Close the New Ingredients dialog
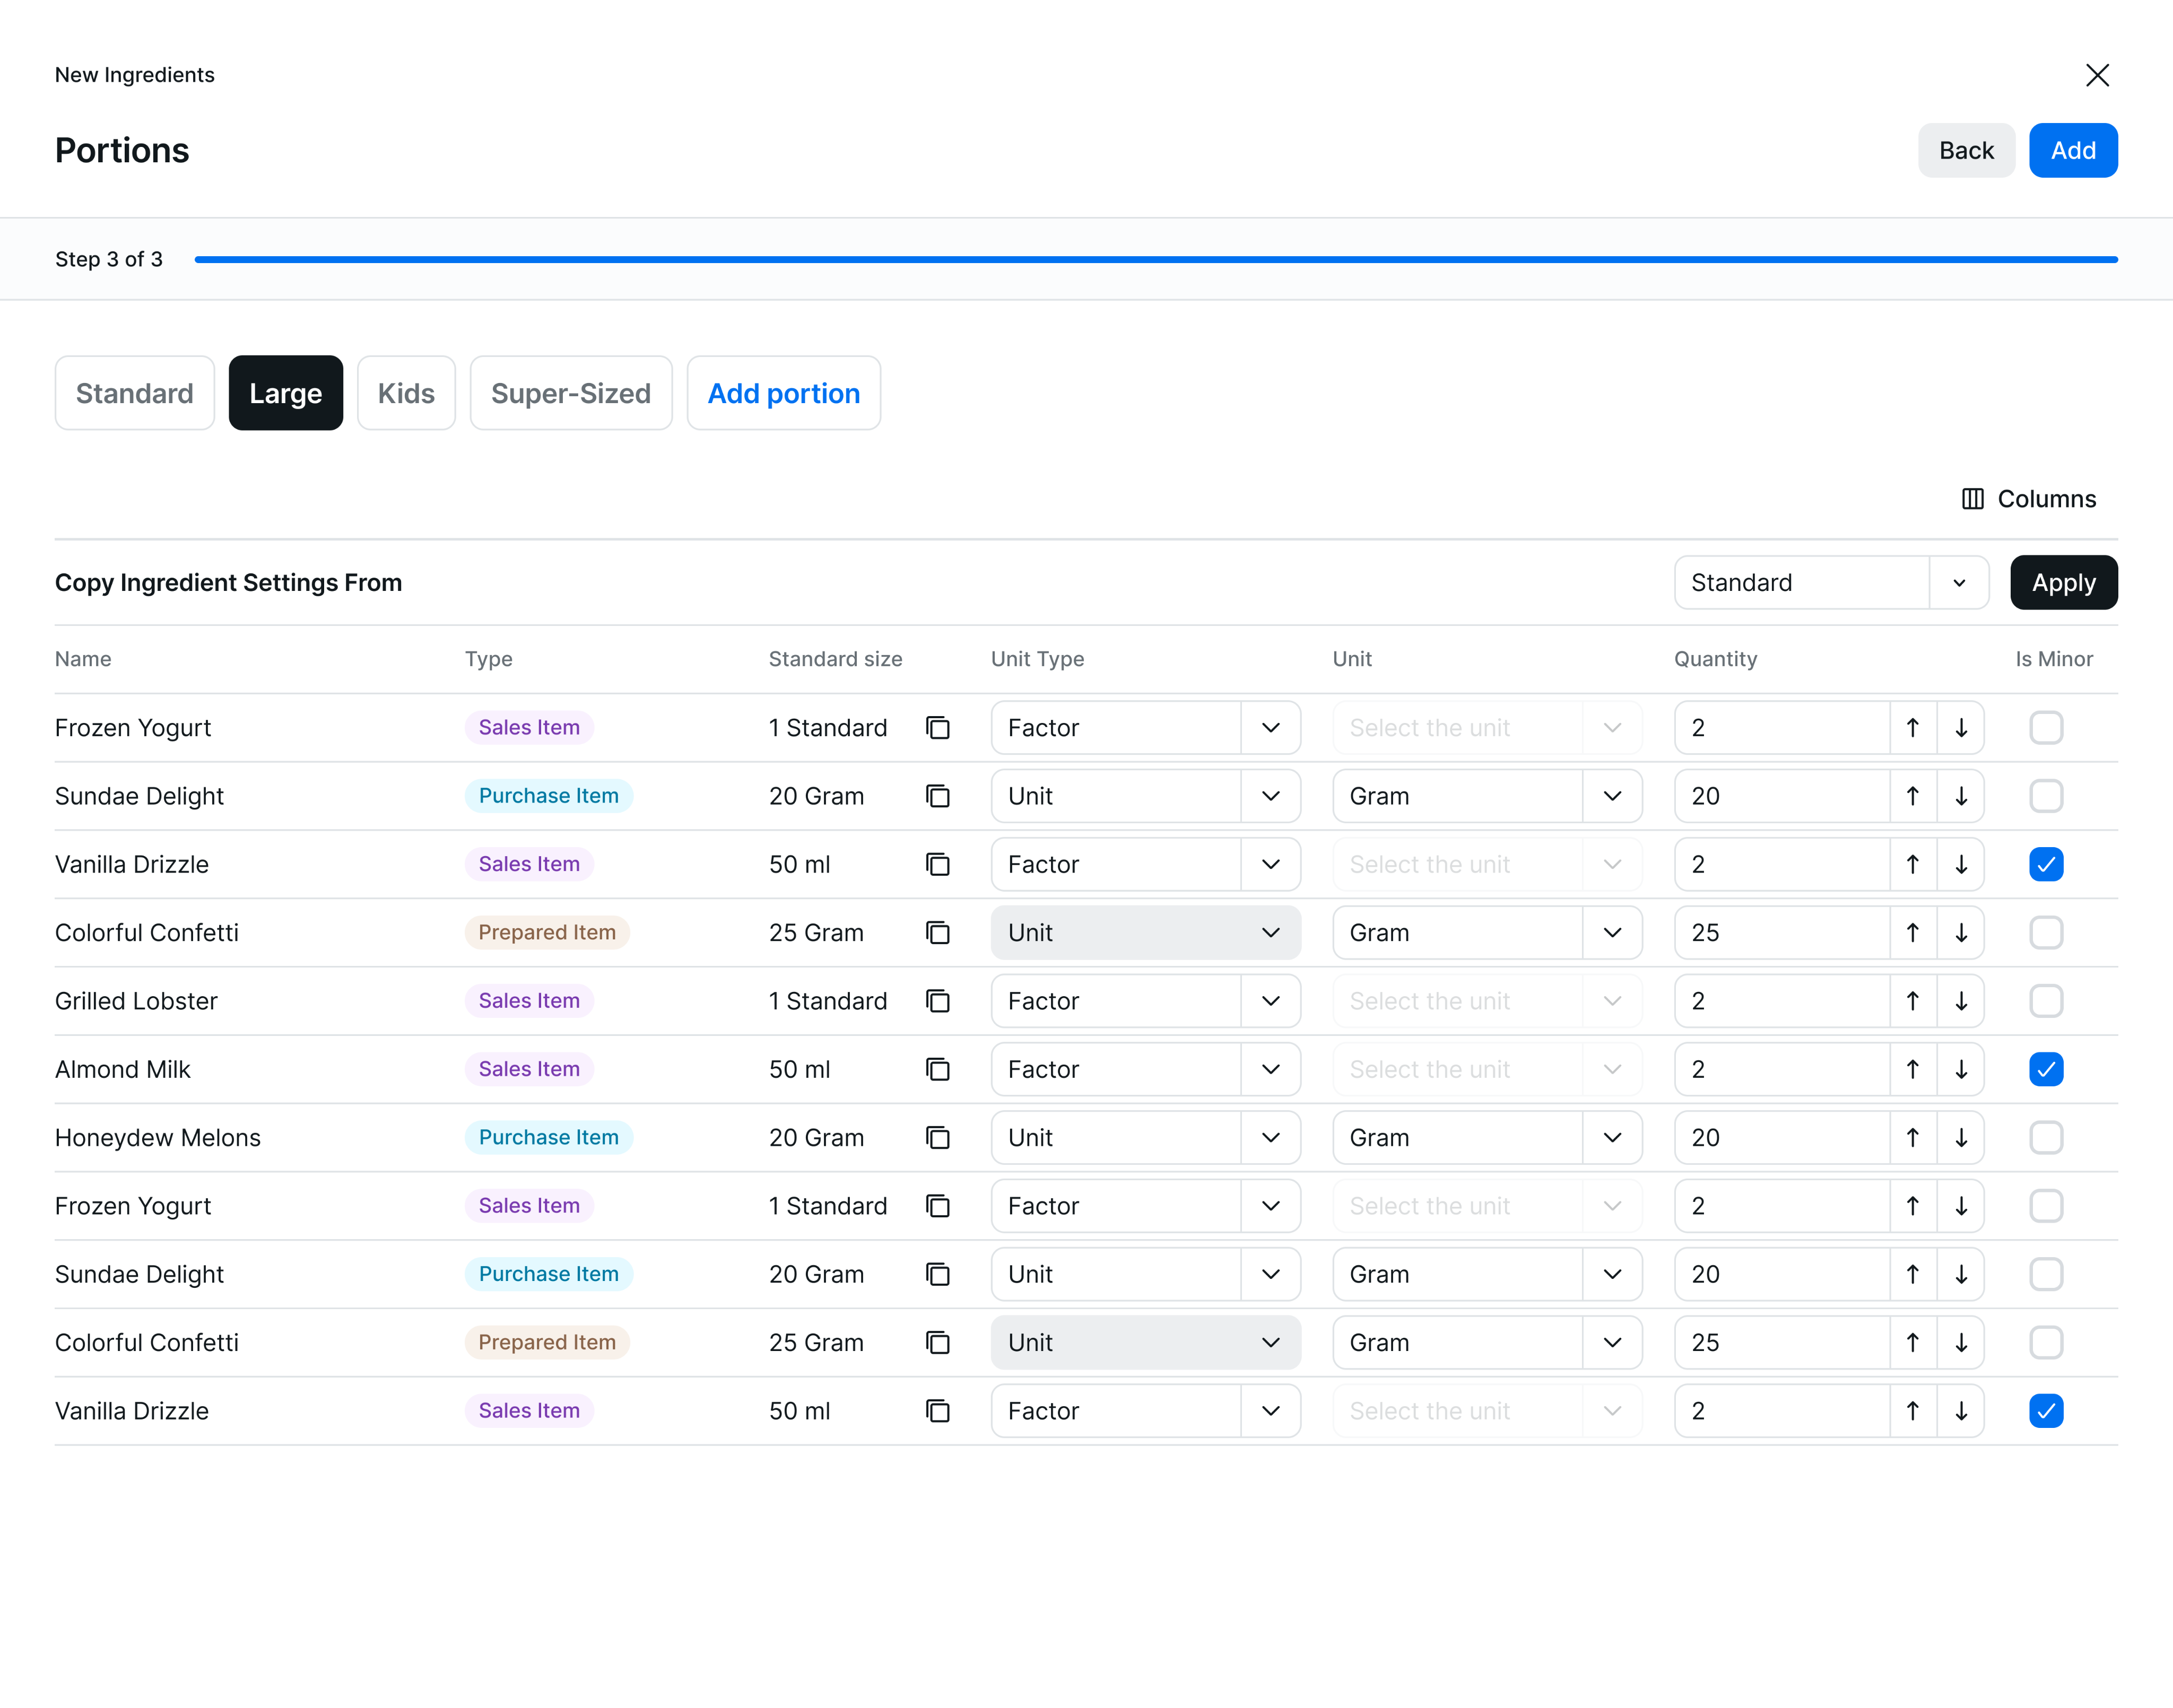 click(x=2097, y=75)
